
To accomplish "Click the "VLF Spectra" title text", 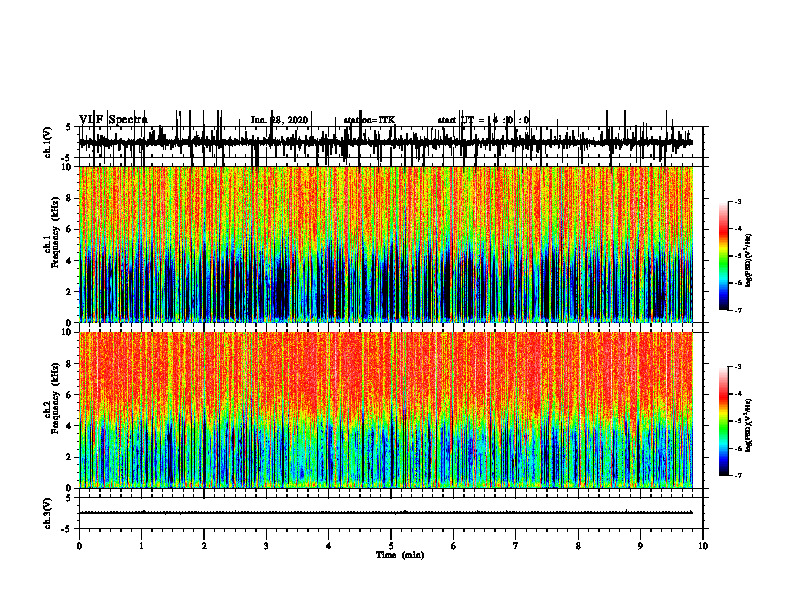I will 113,120.
